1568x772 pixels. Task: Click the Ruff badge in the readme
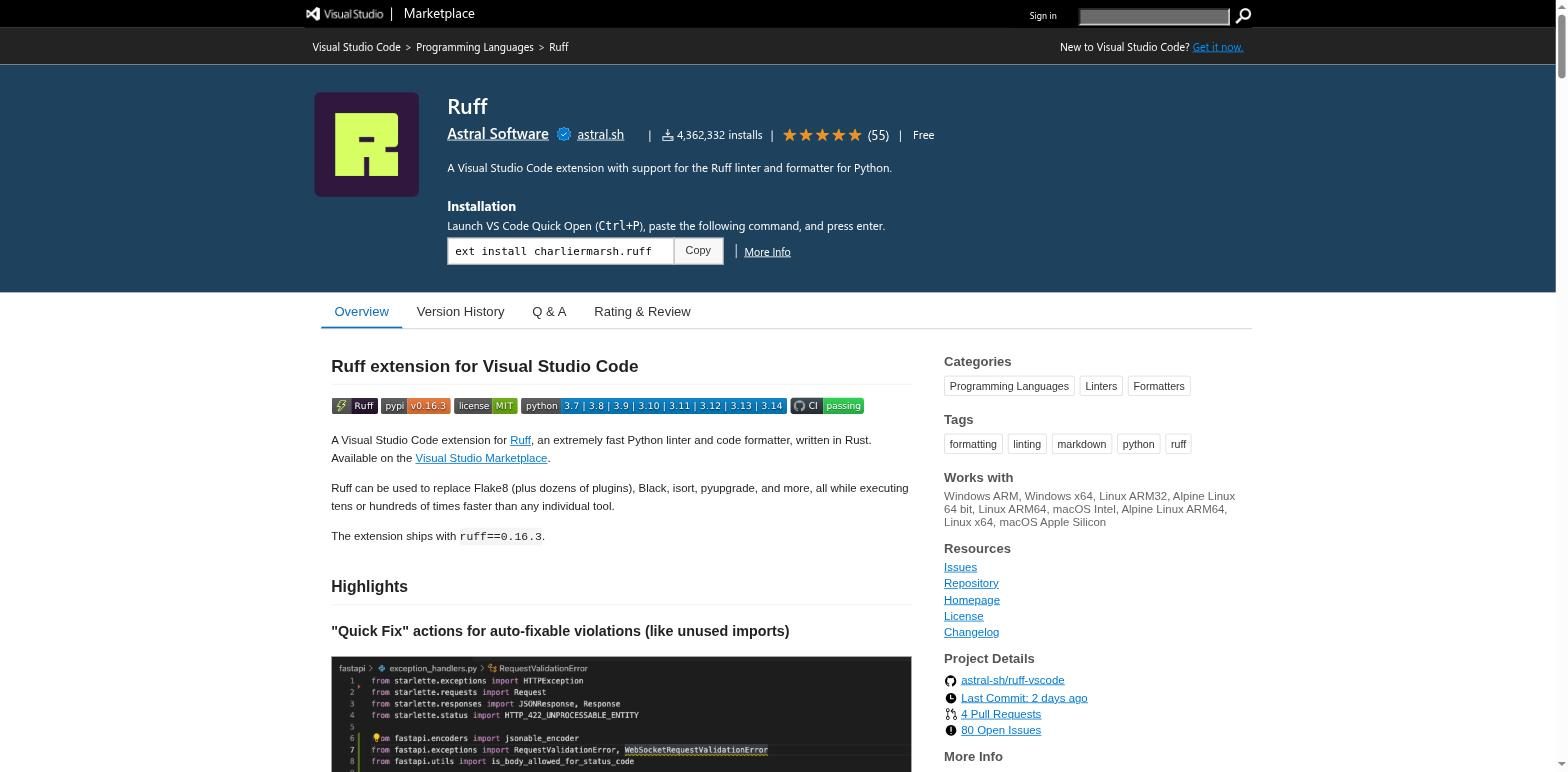(354, 406)
